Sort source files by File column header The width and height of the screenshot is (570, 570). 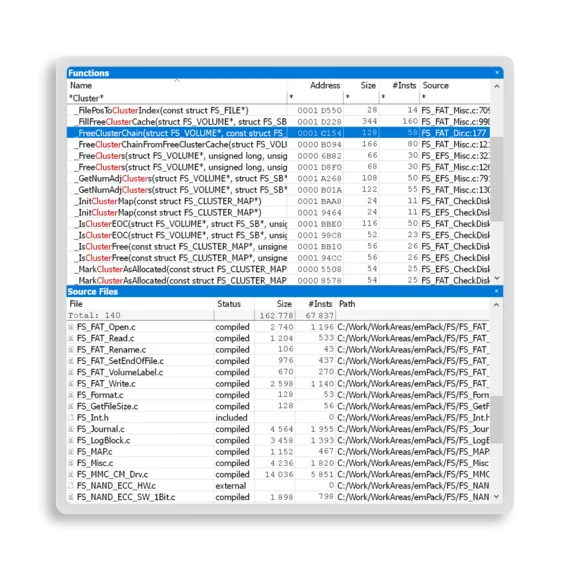pos(141,304)
